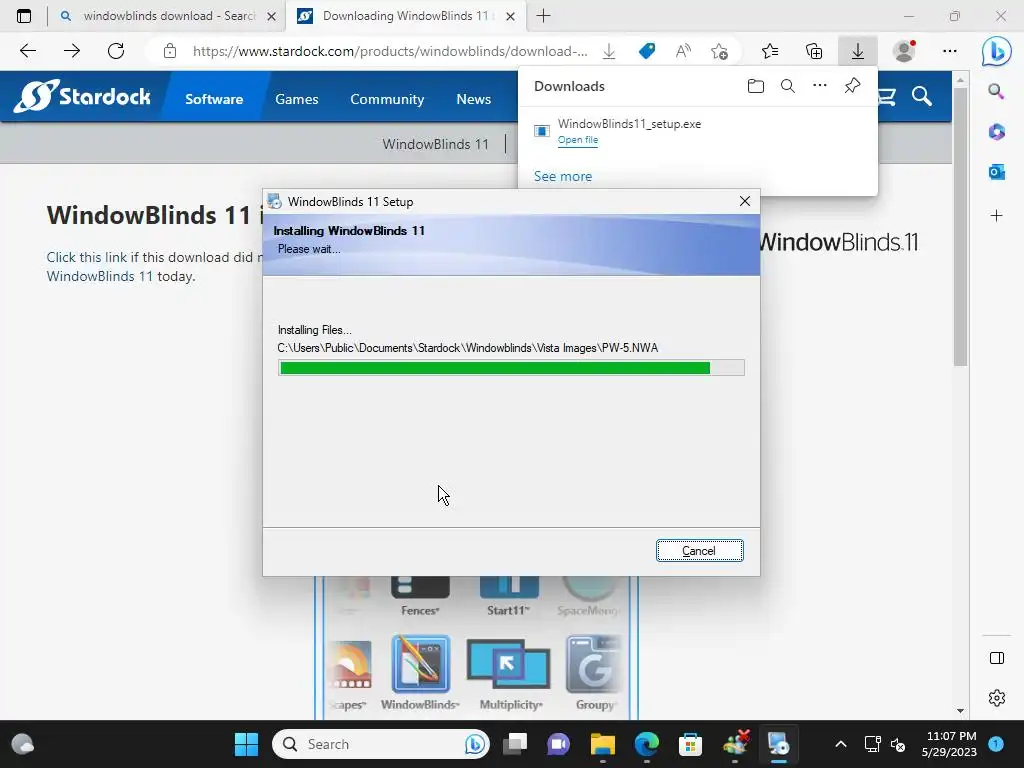
Task: Click the download icon inside the address bar
Action: point(609,51)
